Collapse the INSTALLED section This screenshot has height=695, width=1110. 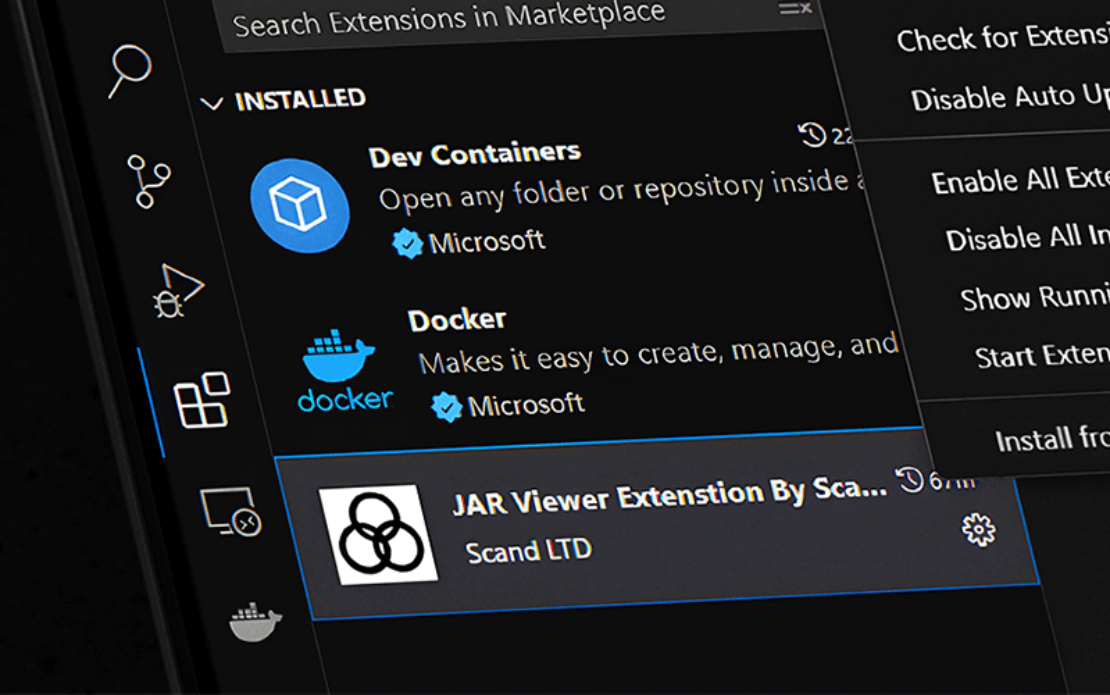pos(211,102)
